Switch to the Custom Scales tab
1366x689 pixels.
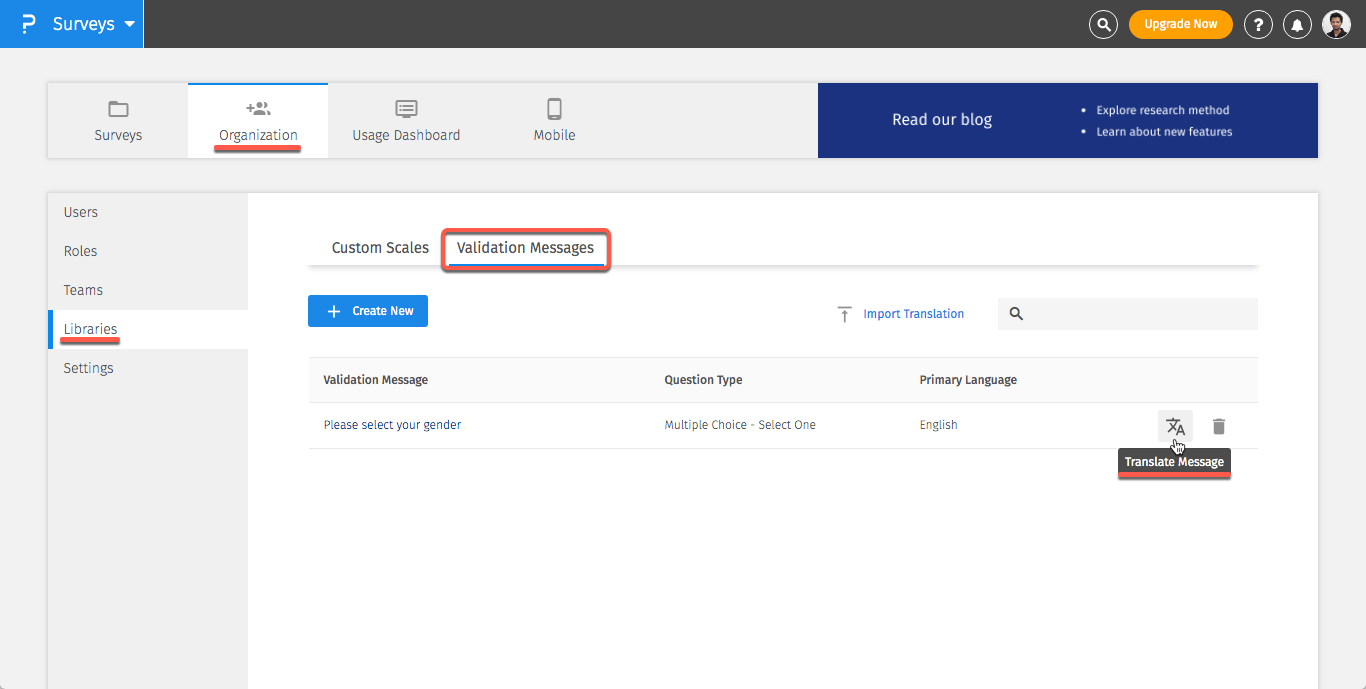pos(380,248)
